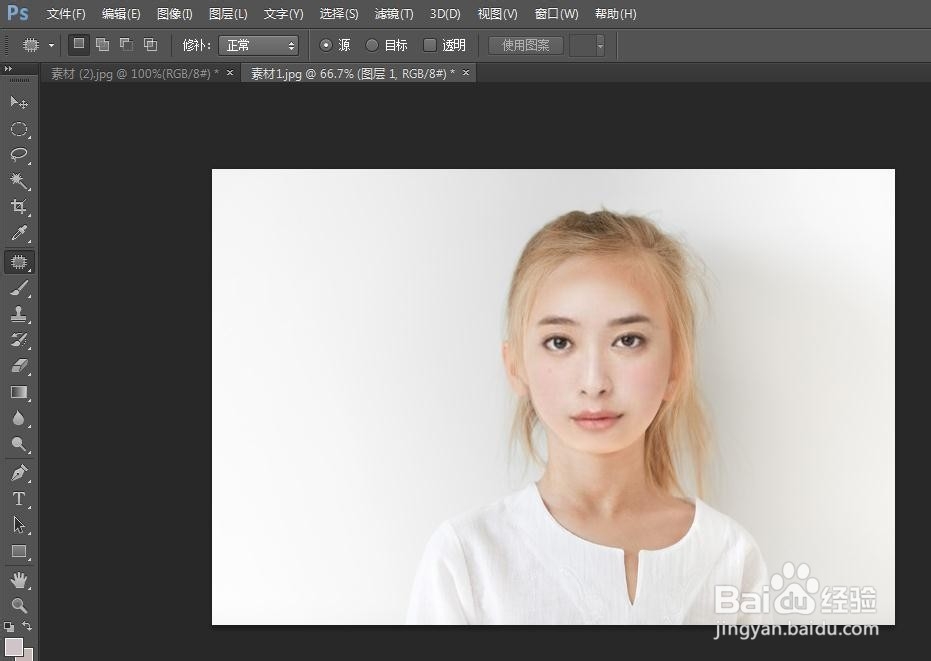Open the 文件(F) menu
The image size is (931, 661).
pos(66,14)
